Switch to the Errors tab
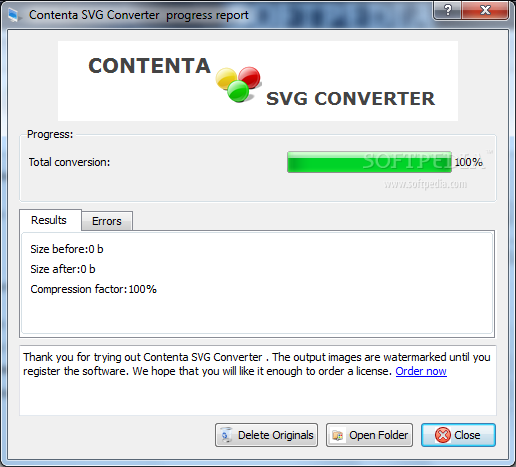This screenshot has height=467, width=516. pos(107,221)
